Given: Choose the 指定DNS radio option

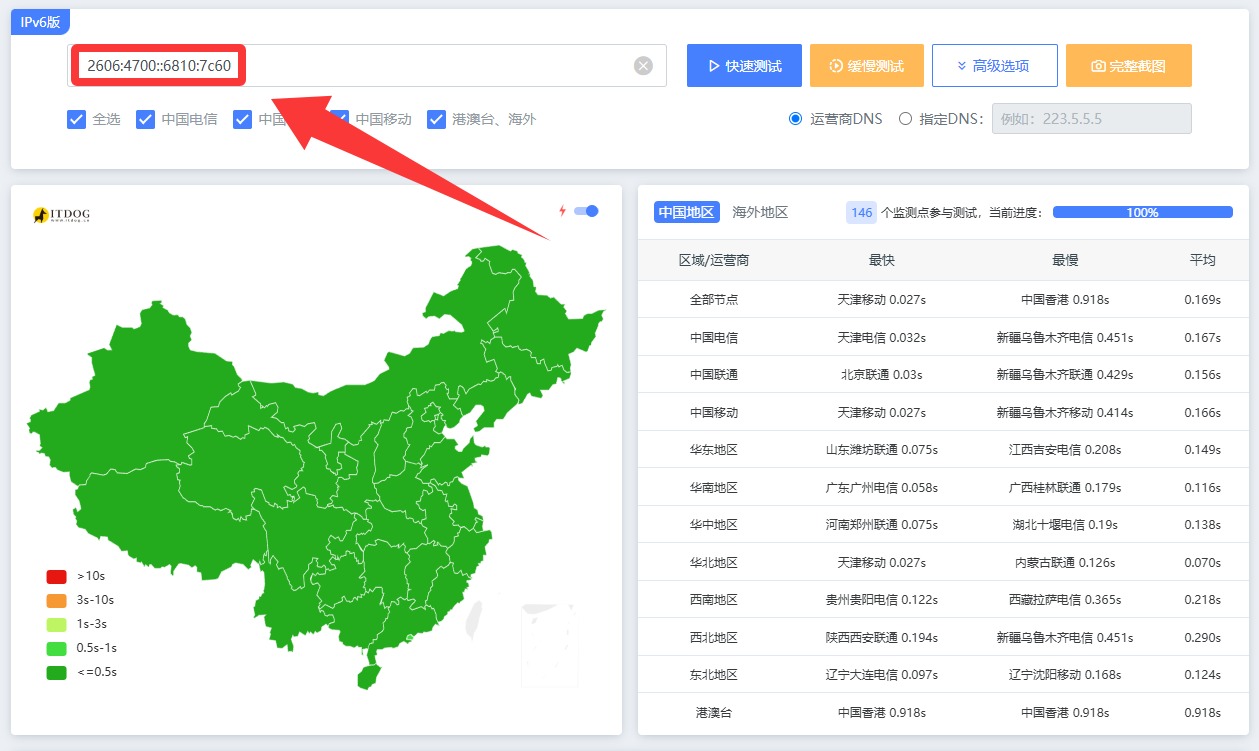Looking at the screenshot, I should tap(905, 119).
